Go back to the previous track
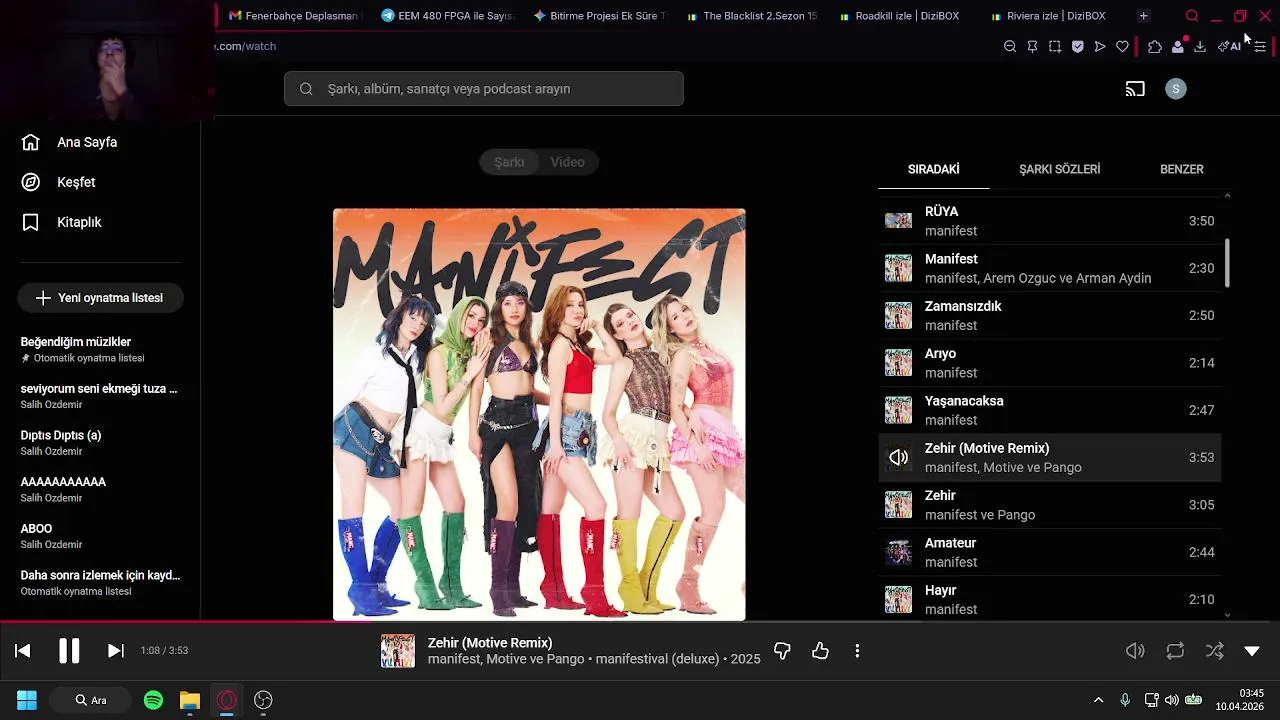The width and height of the screenshot is (1280, 720). 22,651
